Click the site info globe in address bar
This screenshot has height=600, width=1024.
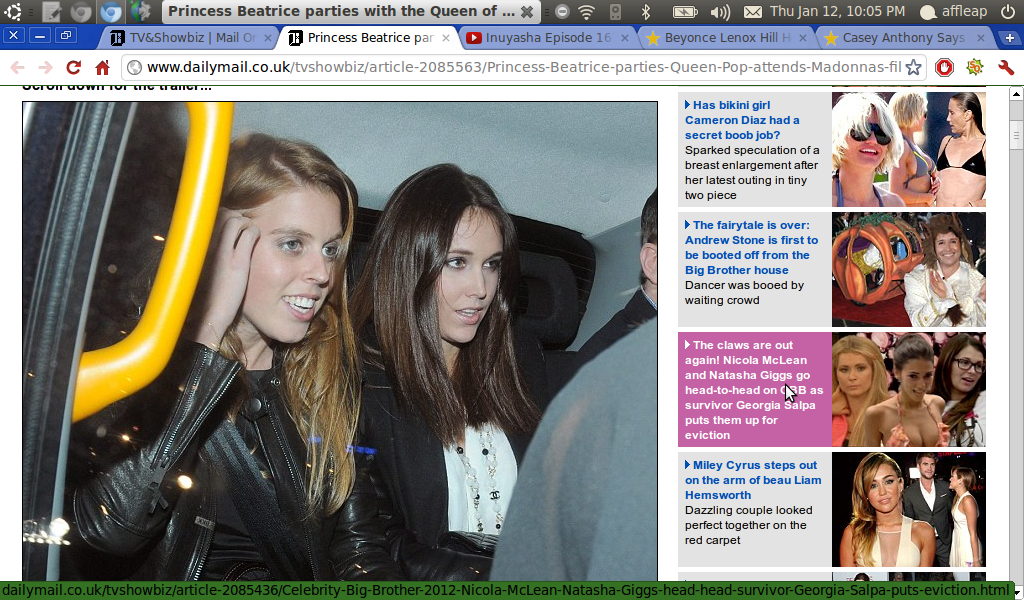(x=134, y=67)
